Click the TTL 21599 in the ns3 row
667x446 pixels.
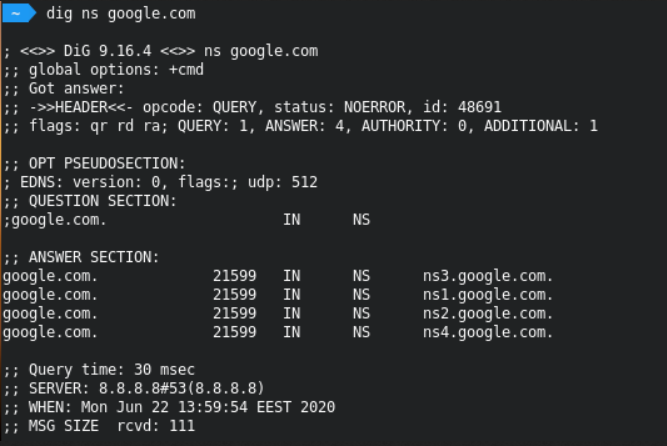click(234, 276)
